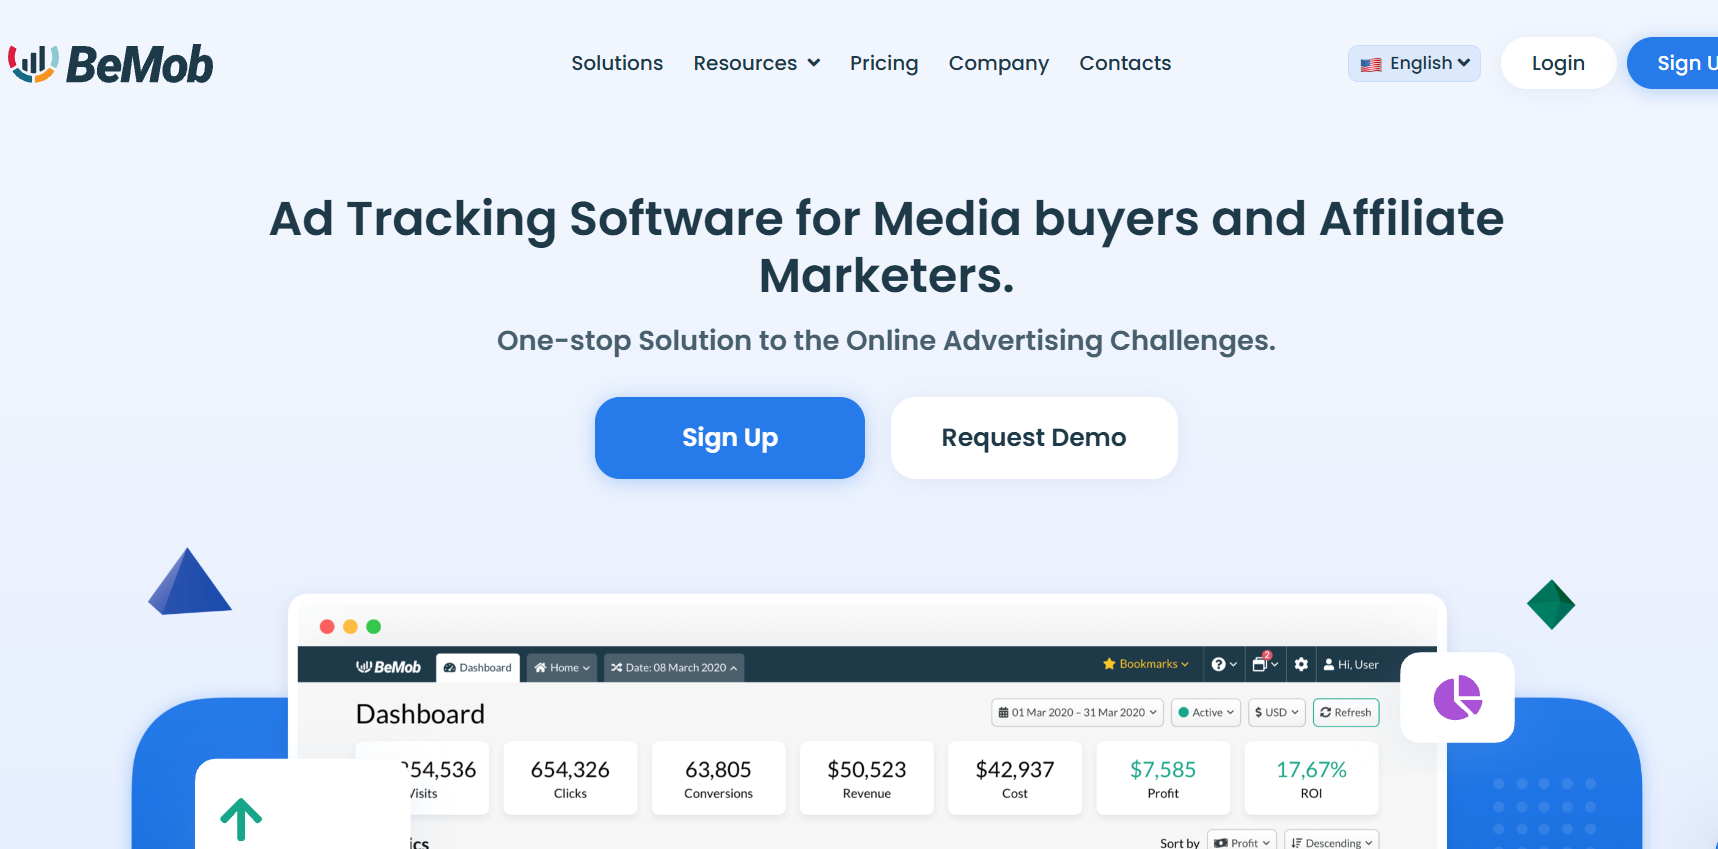The width and height of the screenshot is (1718, 849).
Task: Click the headline Ad Tracking Software for Media buyers
Action: pyautogui.click(x=887, y=246)
